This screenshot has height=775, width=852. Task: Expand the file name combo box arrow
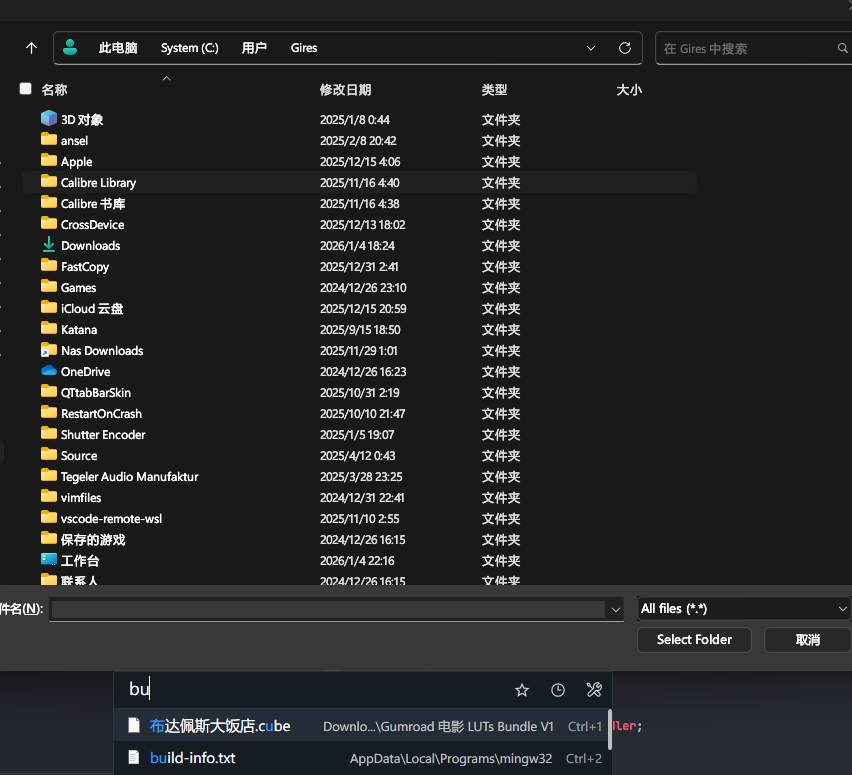pos(615,609)
